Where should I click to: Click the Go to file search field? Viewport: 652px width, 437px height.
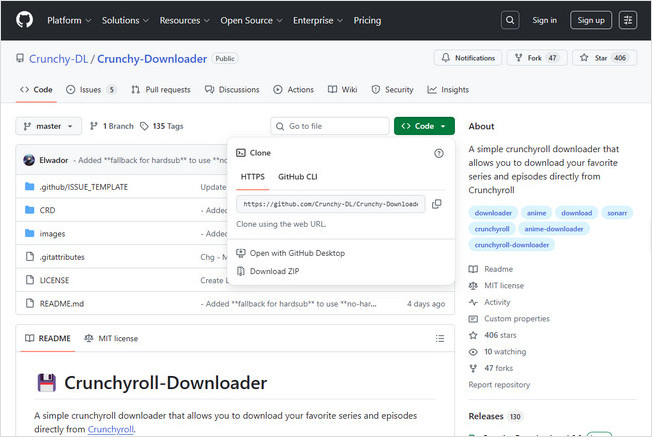click(x=330, y=126)
